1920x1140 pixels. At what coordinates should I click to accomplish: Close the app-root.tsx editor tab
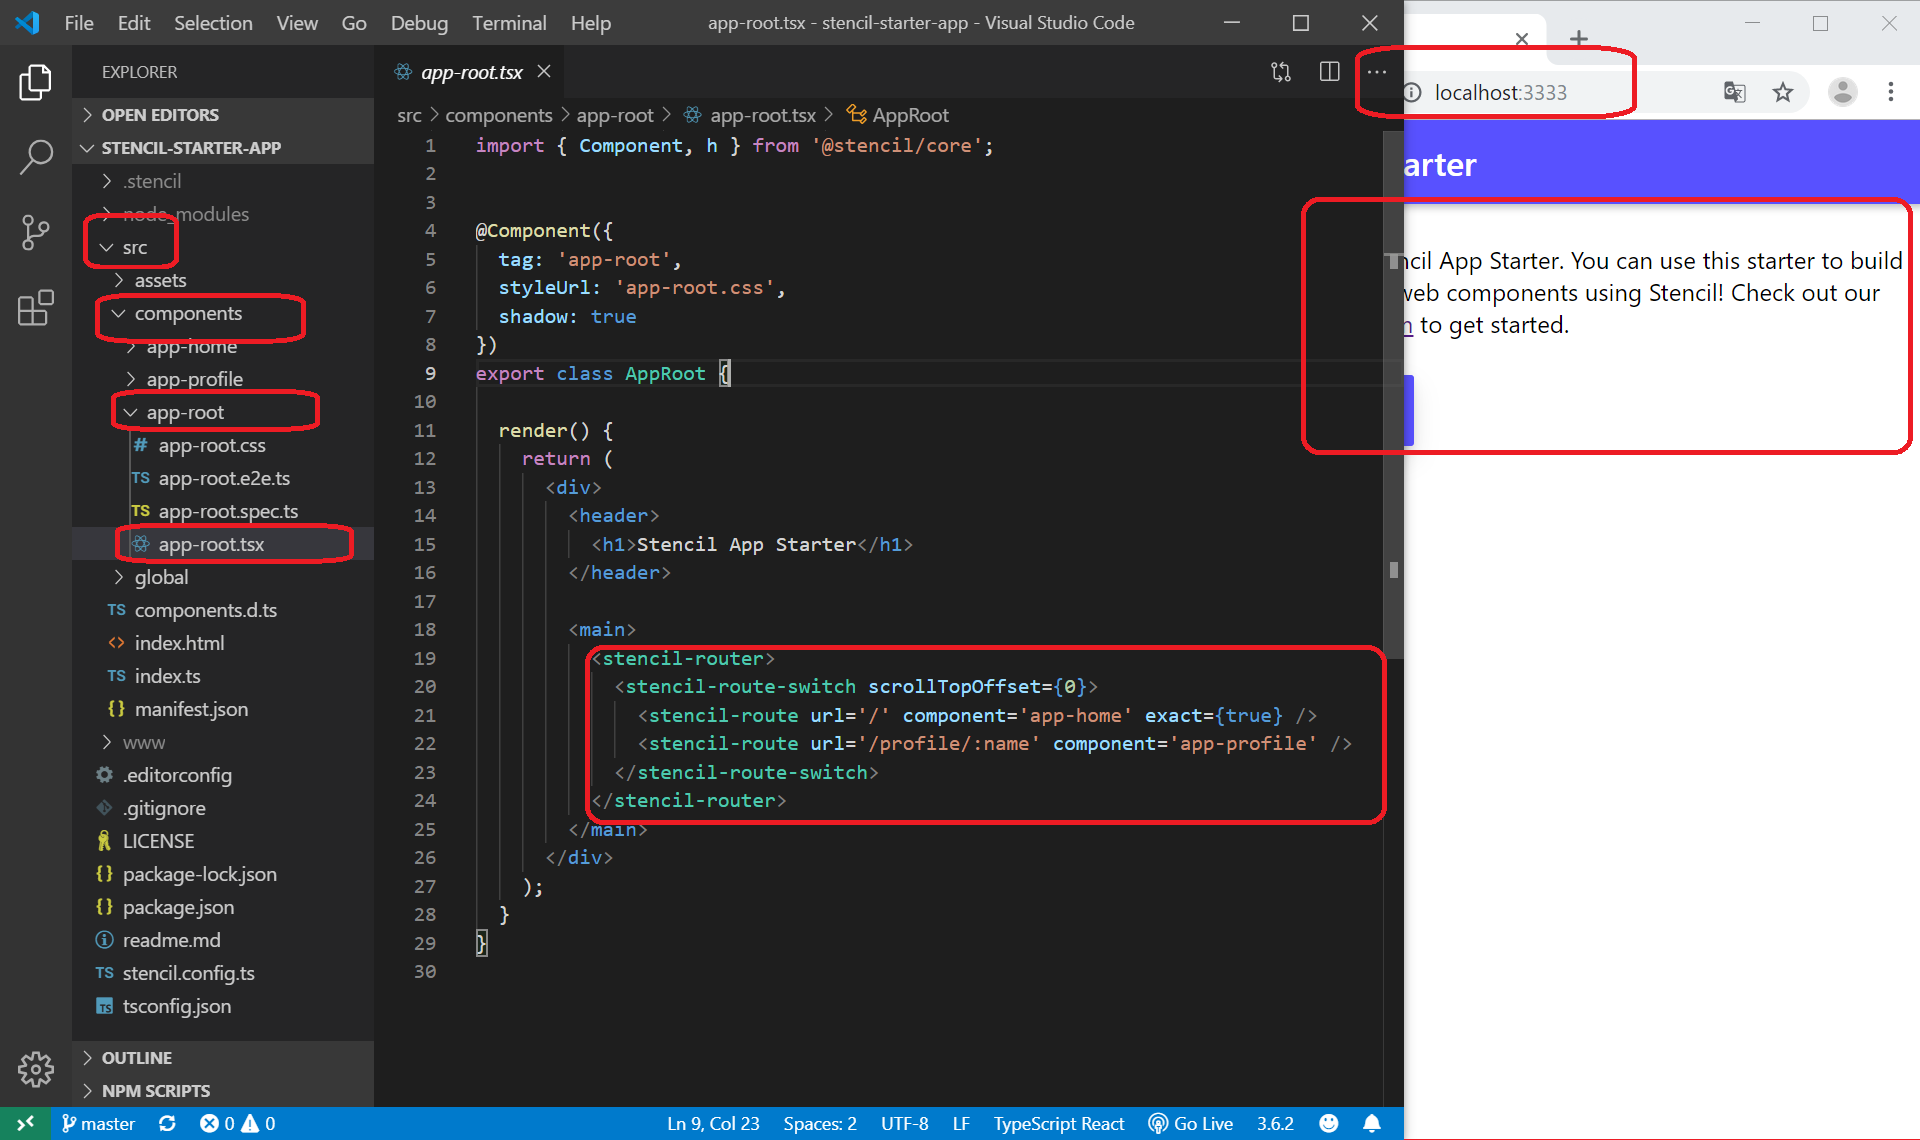pos(544,72)
